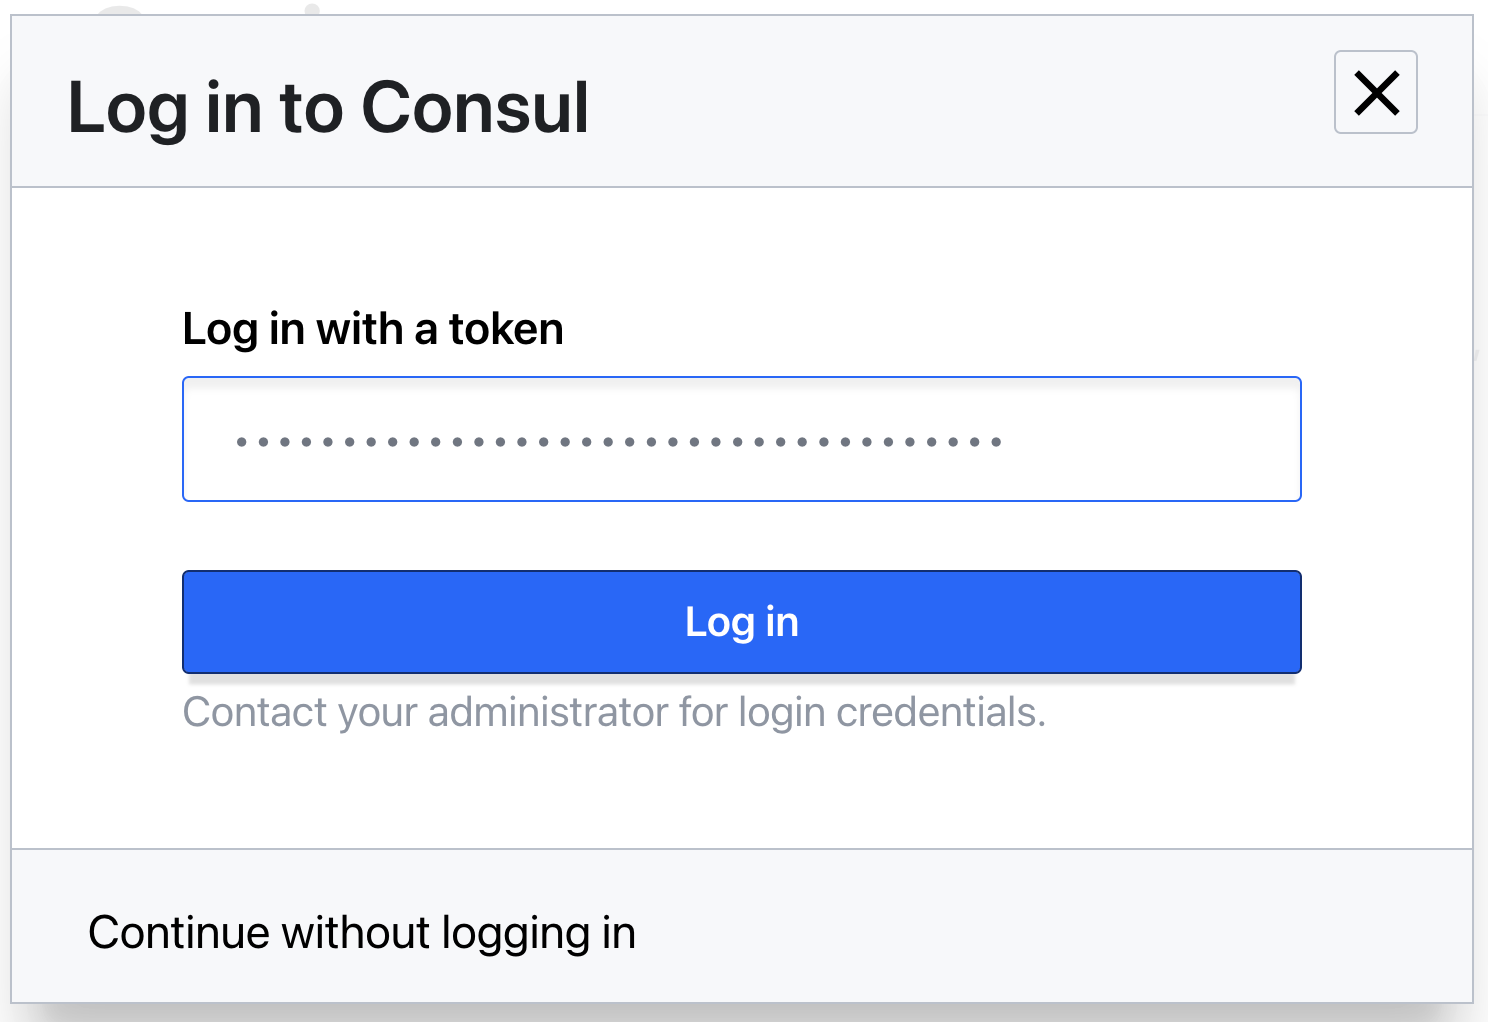Image resolution: width=1488 pixels, height=1022 pixels.
Task: Dismiss the login modal with X
Action: tap(1375, 93)
